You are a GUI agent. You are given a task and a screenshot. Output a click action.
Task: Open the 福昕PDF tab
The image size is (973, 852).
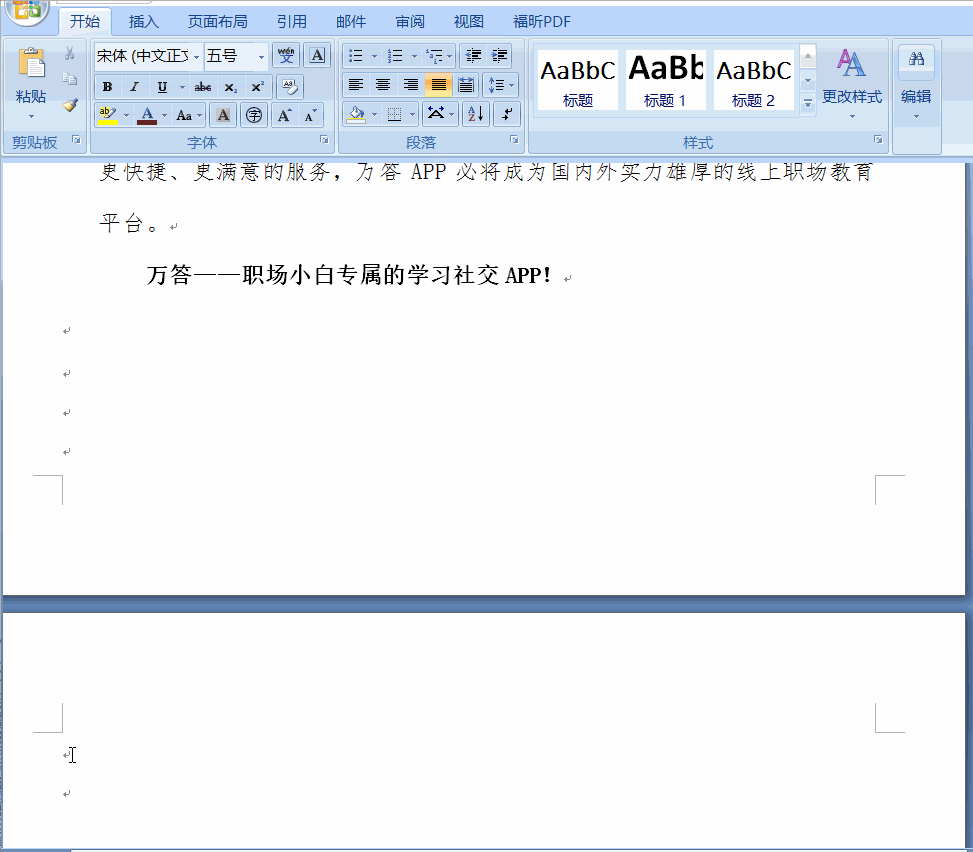coord(542,22)
